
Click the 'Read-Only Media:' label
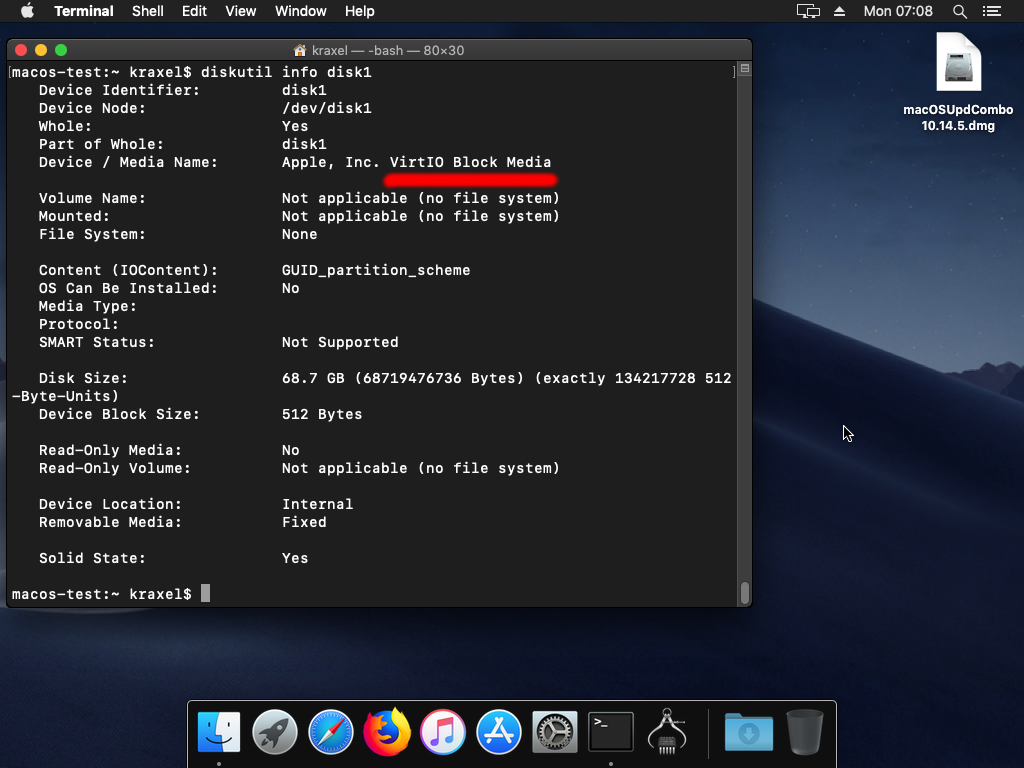coord(110,451)
